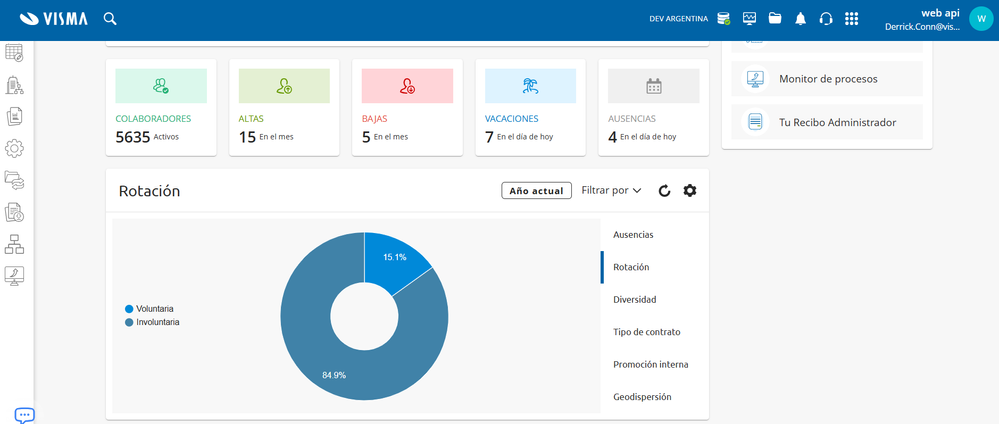
Task: Open the documents report sidebar icon
Action: pyautogui.click(x=14, y=117)
